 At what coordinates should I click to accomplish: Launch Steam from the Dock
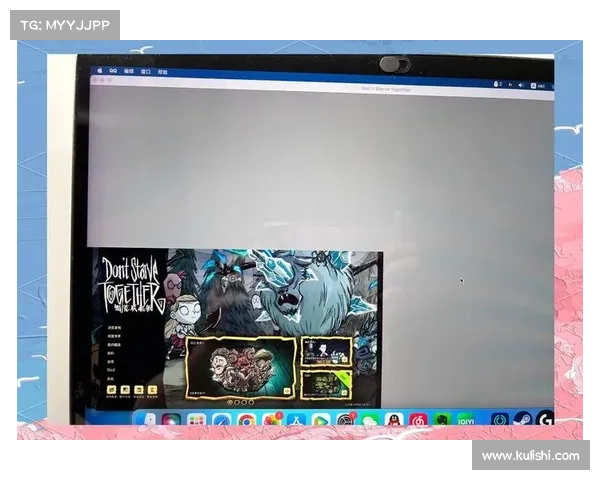[x=523, y=420]
